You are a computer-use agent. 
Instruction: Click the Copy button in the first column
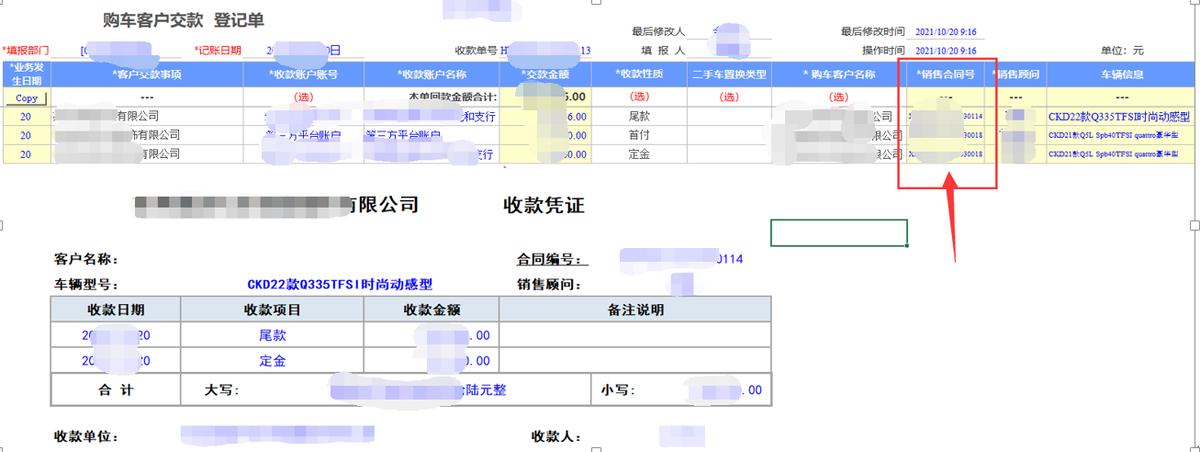[x=26, y=98]
